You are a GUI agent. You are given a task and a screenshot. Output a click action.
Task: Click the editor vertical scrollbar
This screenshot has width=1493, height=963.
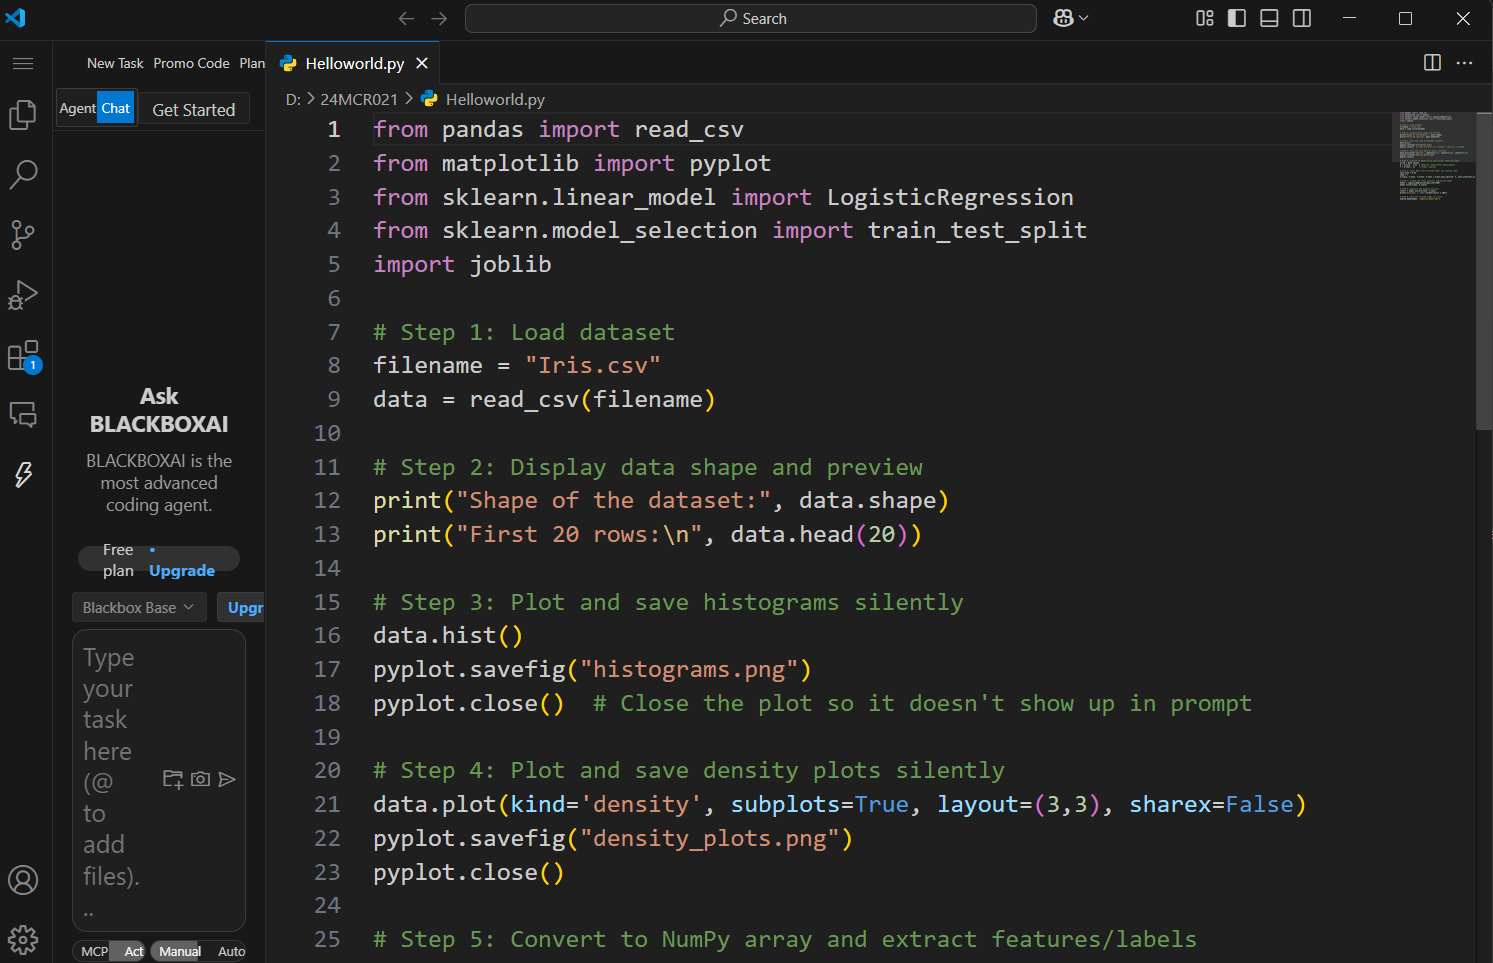[1484, 270]
